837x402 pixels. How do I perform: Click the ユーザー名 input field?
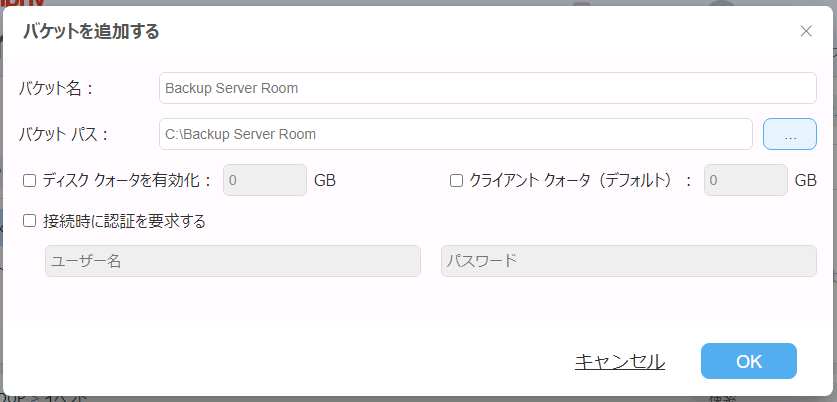(232, 261)
